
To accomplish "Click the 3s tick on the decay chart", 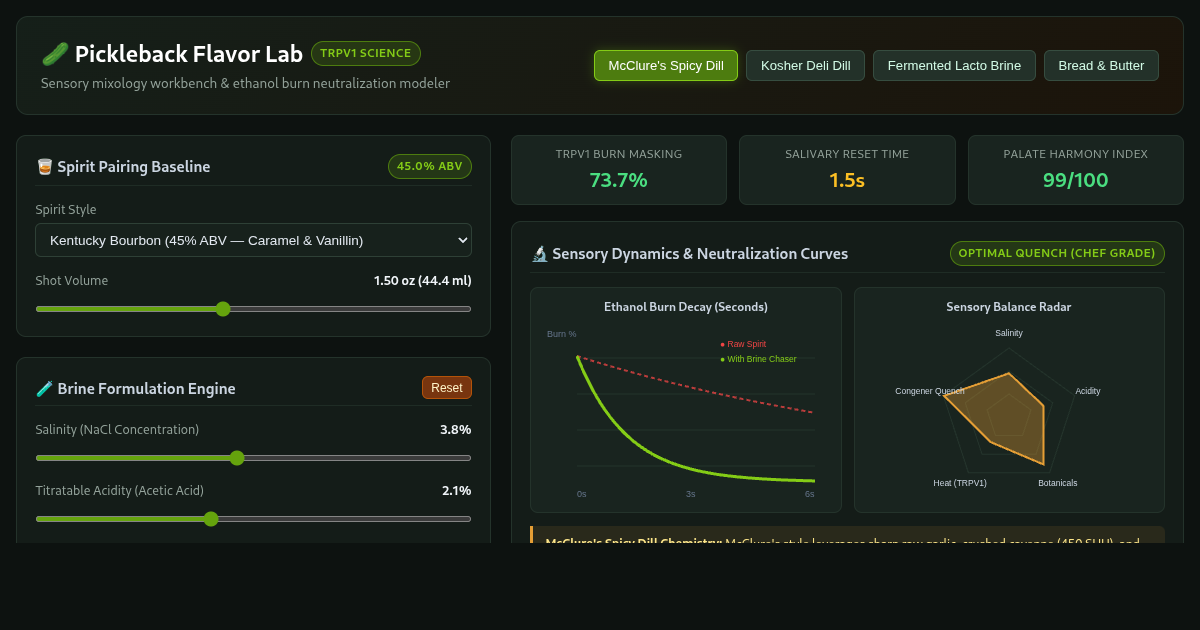I will [x=691, y=494].
